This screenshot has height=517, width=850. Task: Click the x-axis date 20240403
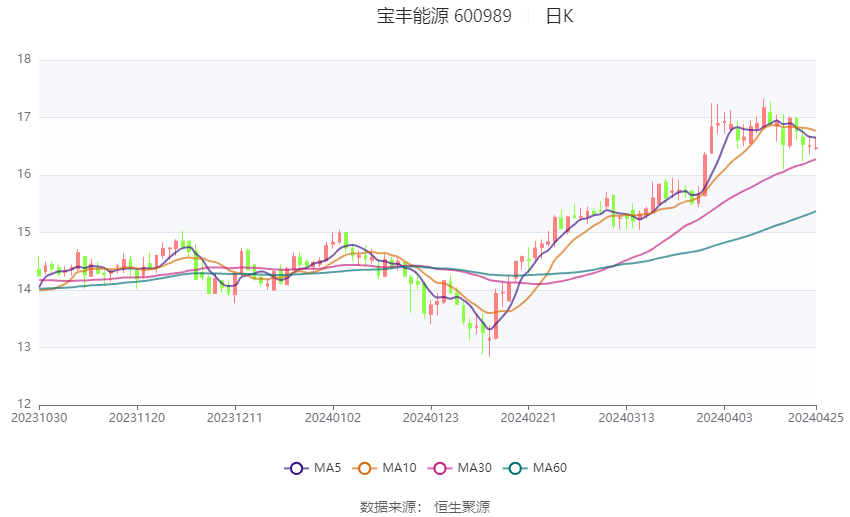tap(724, 418)
